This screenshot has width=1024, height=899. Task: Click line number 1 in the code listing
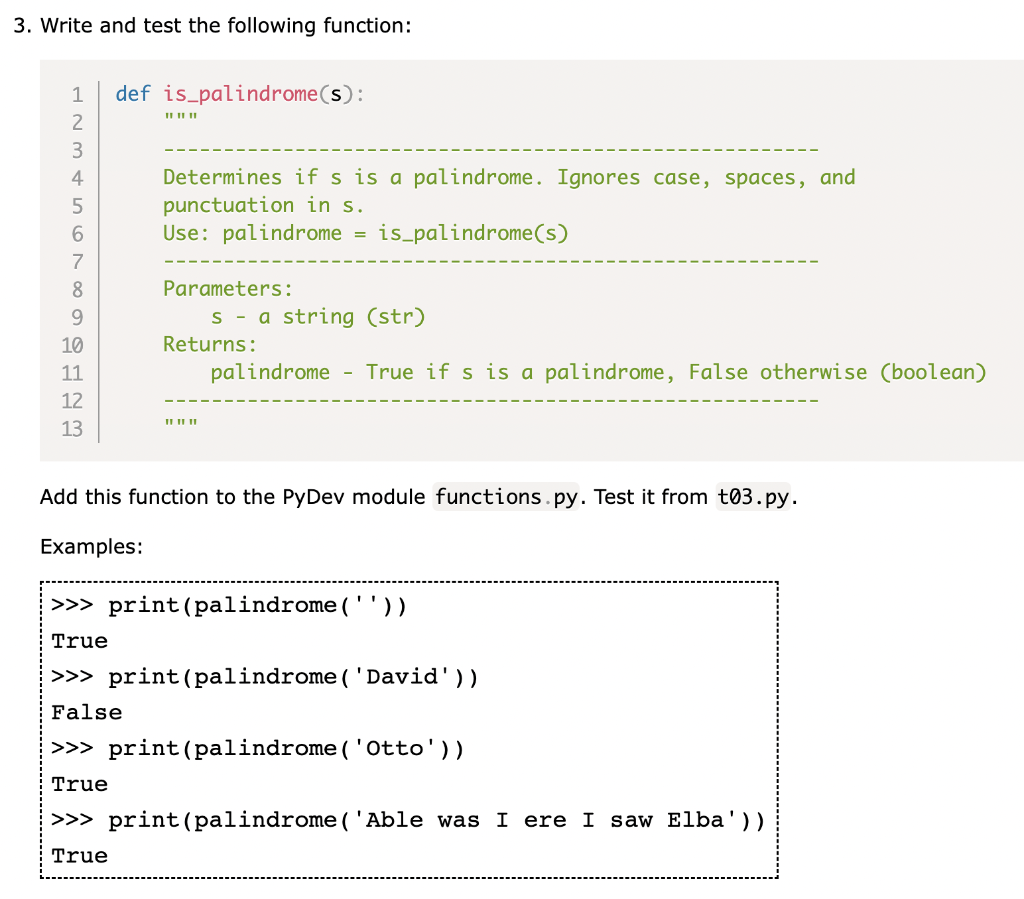tap(77, 94)
